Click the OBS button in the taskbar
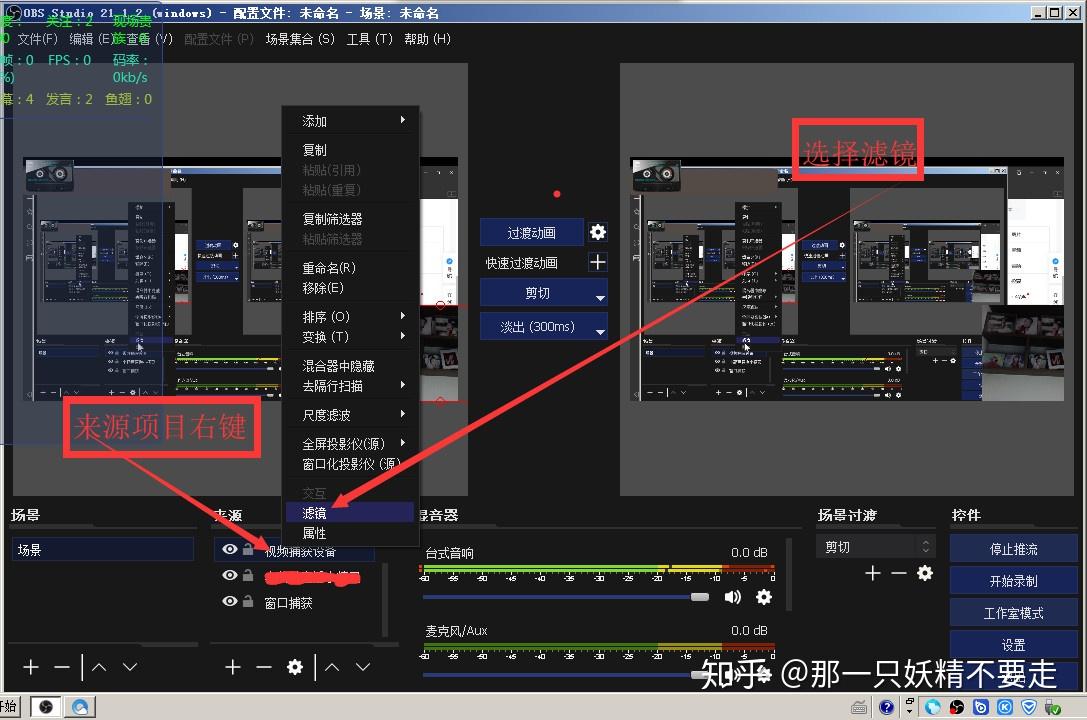 [46, 707]
